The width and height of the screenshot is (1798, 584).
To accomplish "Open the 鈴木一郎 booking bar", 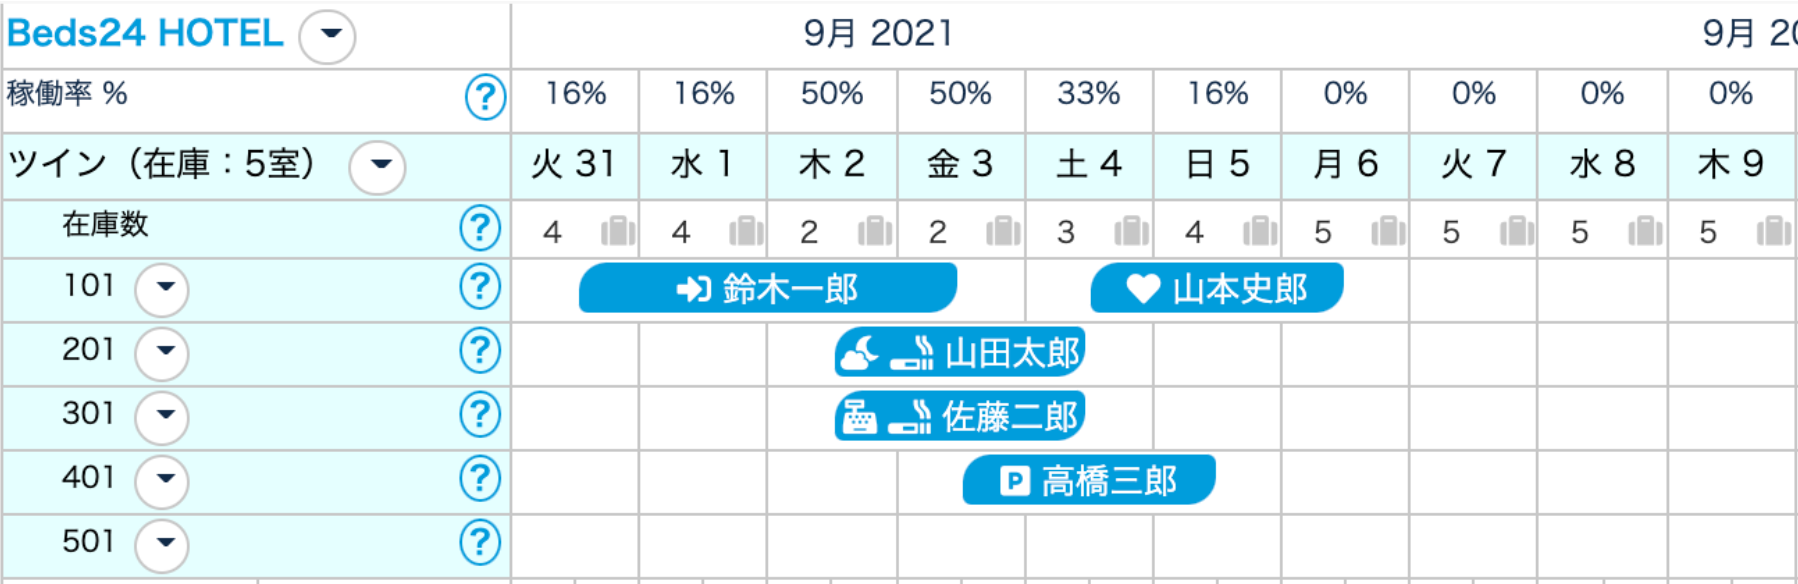I will point(767,289).
